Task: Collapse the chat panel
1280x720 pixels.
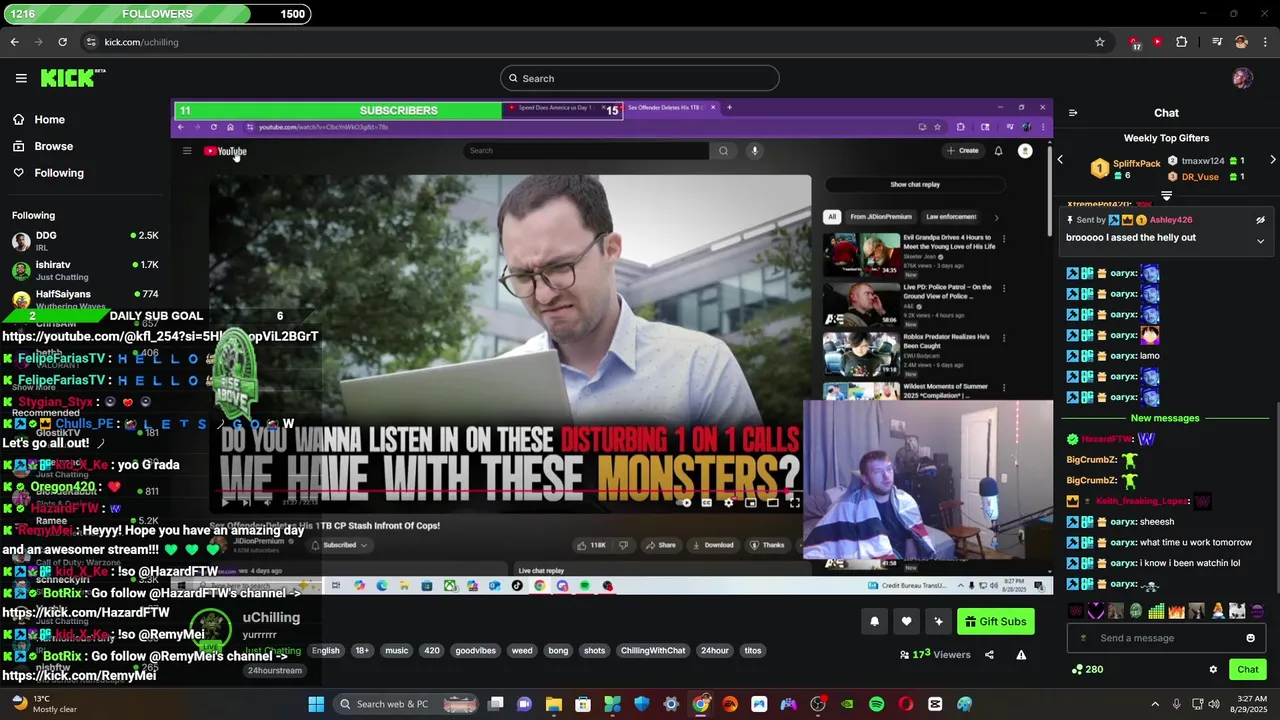Action: (x=1072, y=113)
